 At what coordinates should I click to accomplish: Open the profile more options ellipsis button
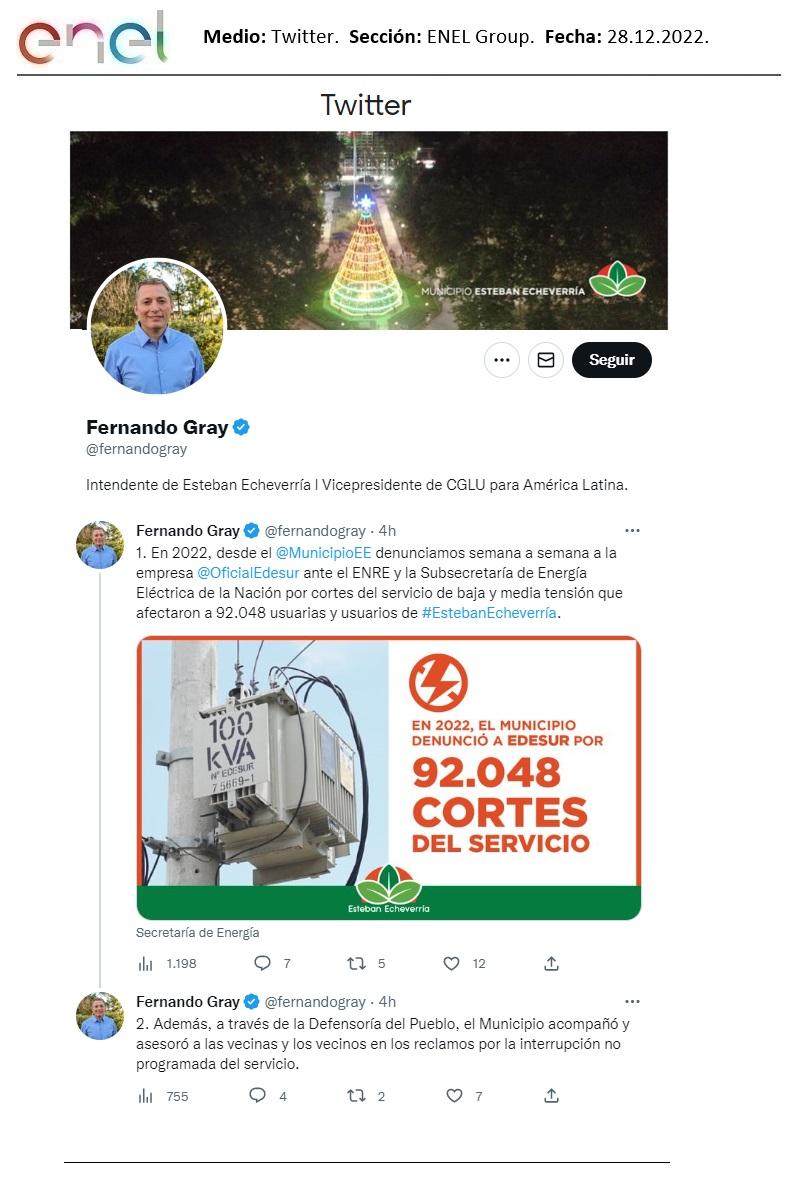coord(502,360)
